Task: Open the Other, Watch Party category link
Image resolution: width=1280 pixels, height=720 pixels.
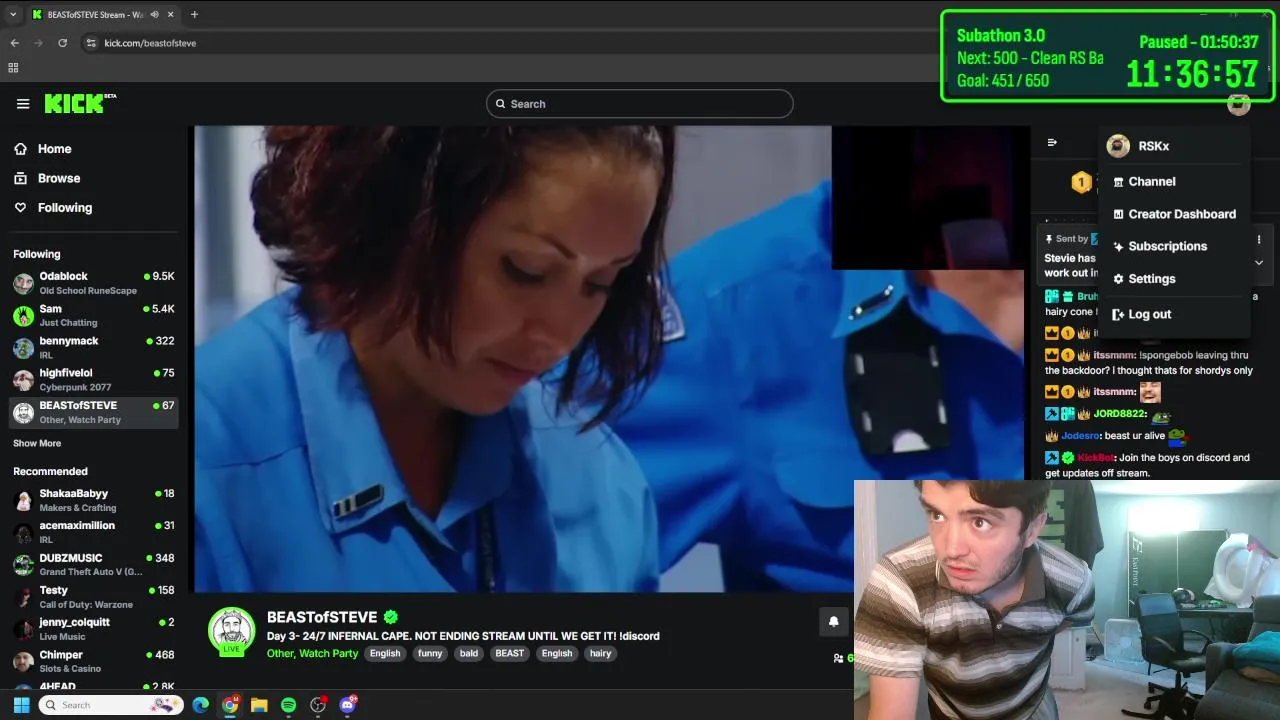Action: click(x=312, y=653)
